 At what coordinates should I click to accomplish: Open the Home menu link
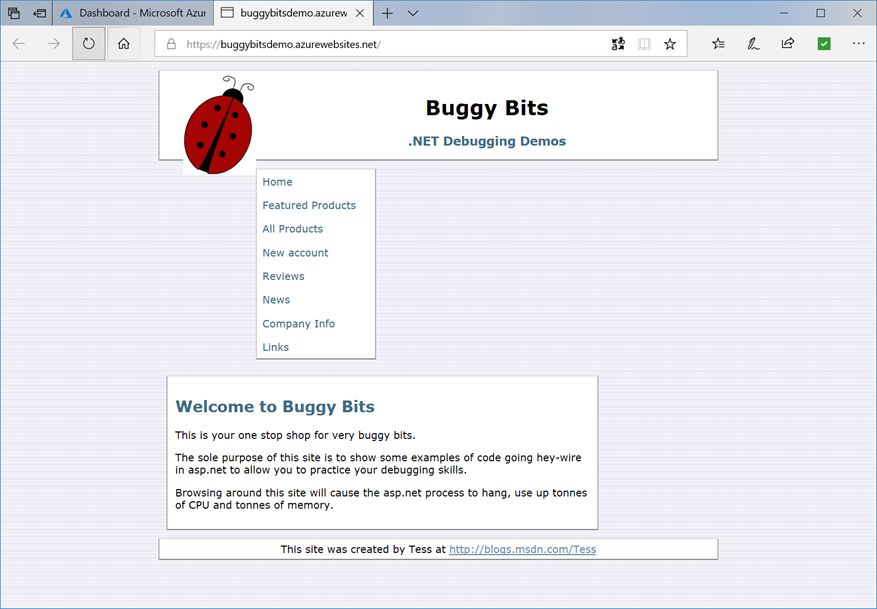coord(277,182)
